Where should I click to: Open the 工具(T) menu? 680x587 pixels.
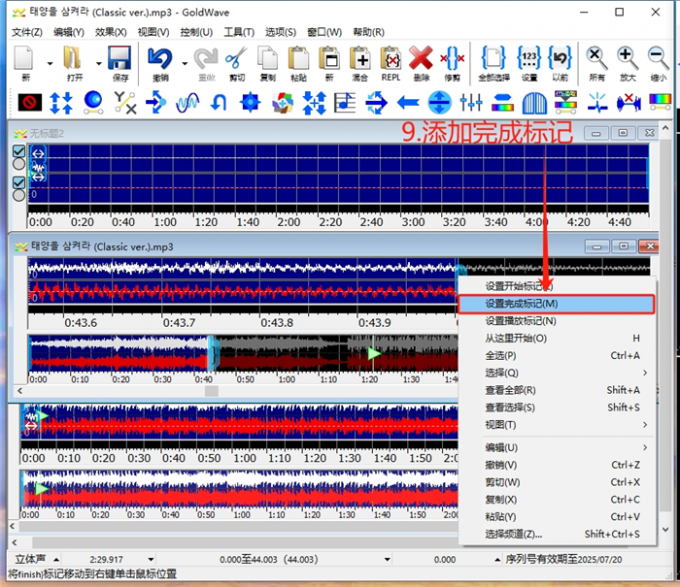[x=239, y=32]
